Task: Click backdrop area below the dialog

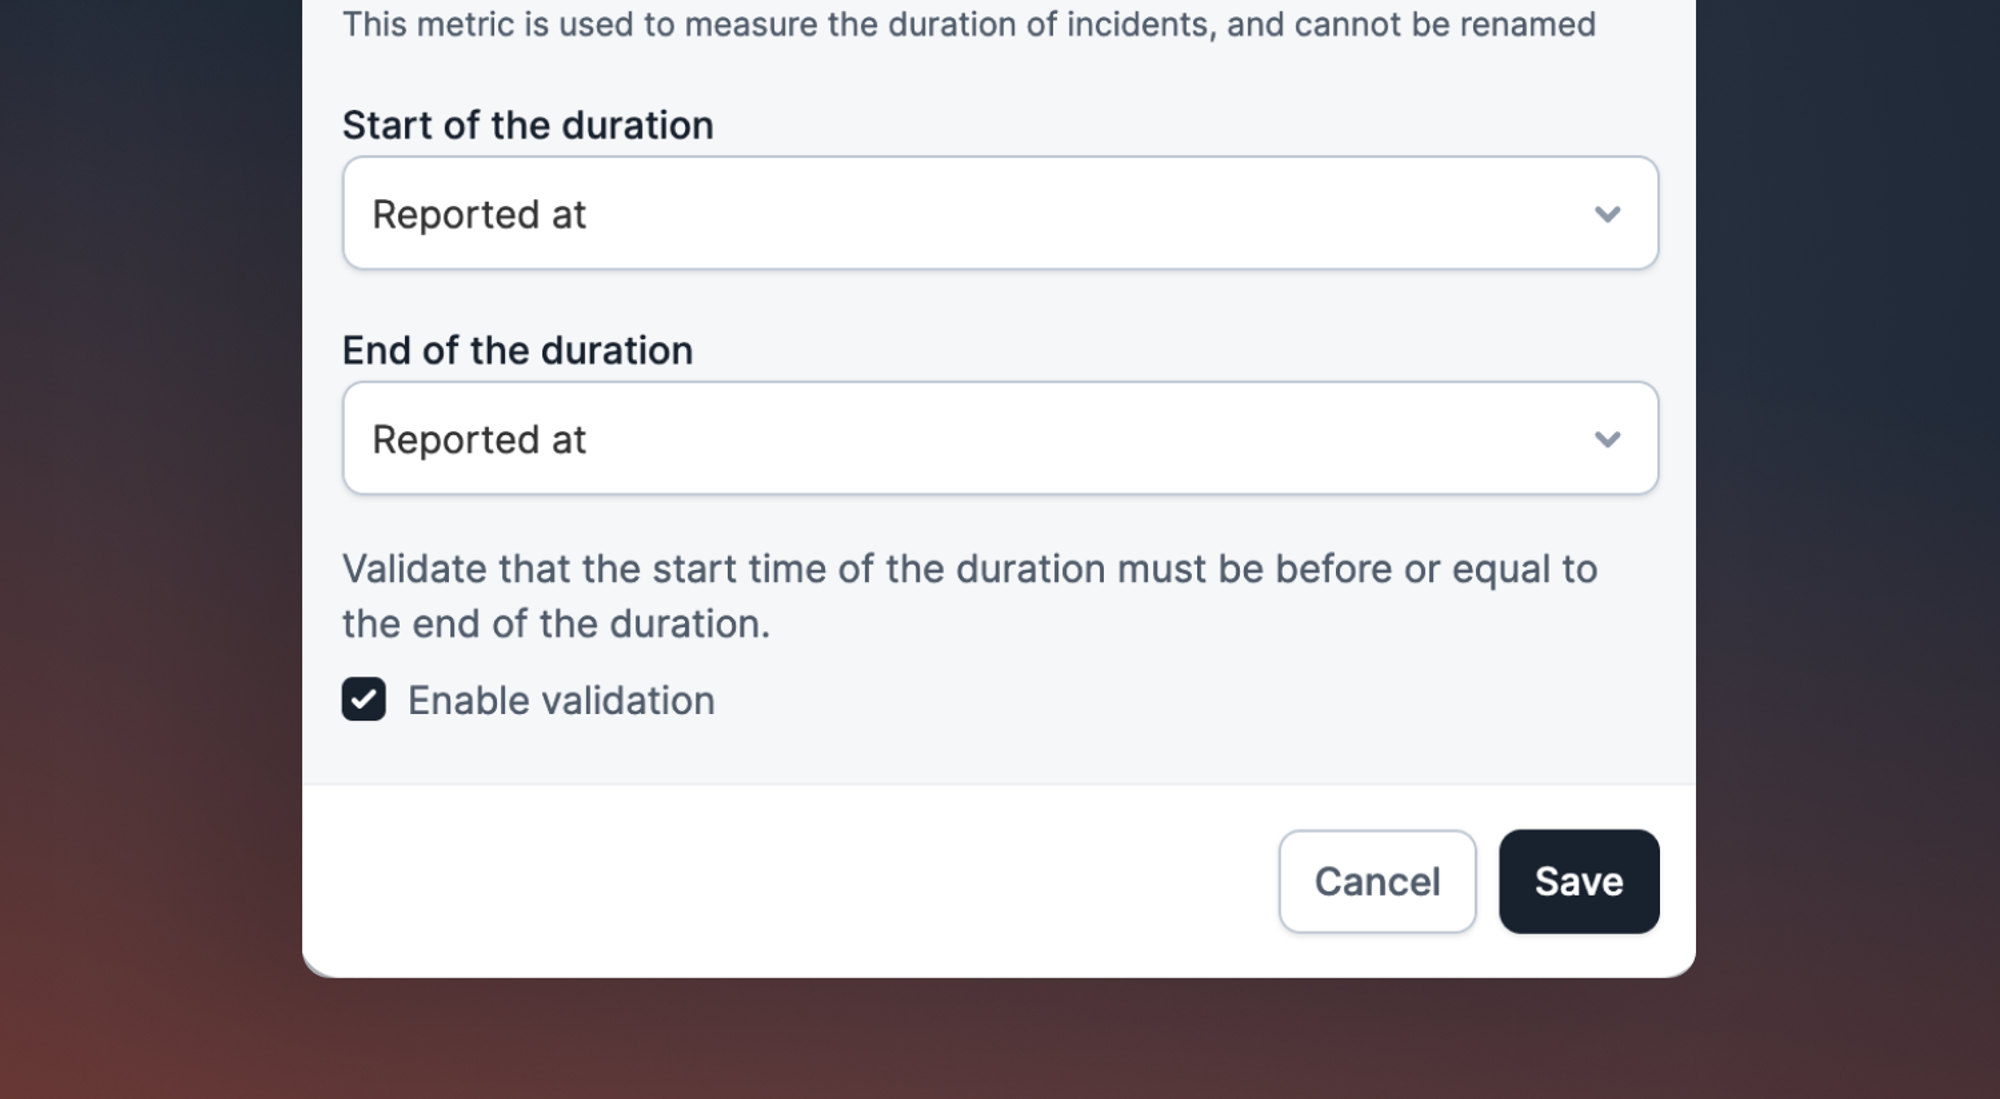Action: pyautogui.click(x=1000, y=1040)
